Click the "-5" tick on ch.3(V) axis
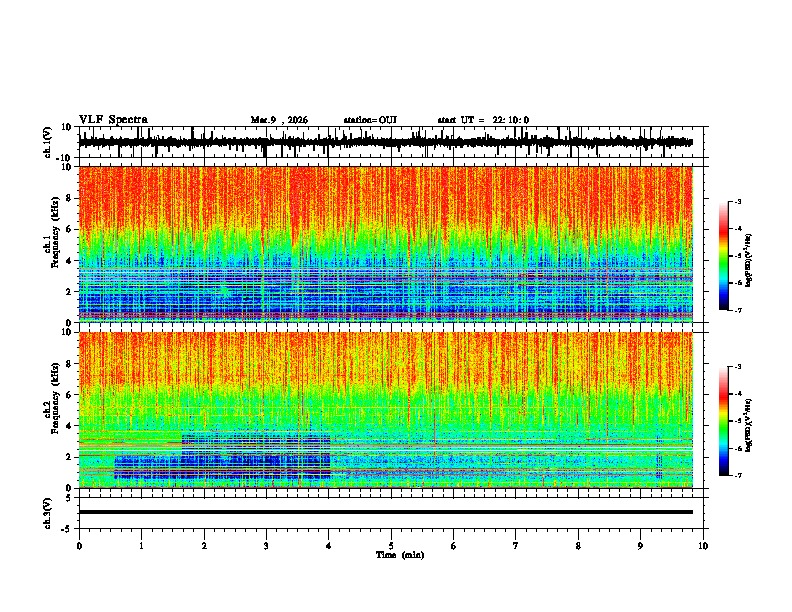The width and height of the screenshot is (792, 612). pos(67,529)
